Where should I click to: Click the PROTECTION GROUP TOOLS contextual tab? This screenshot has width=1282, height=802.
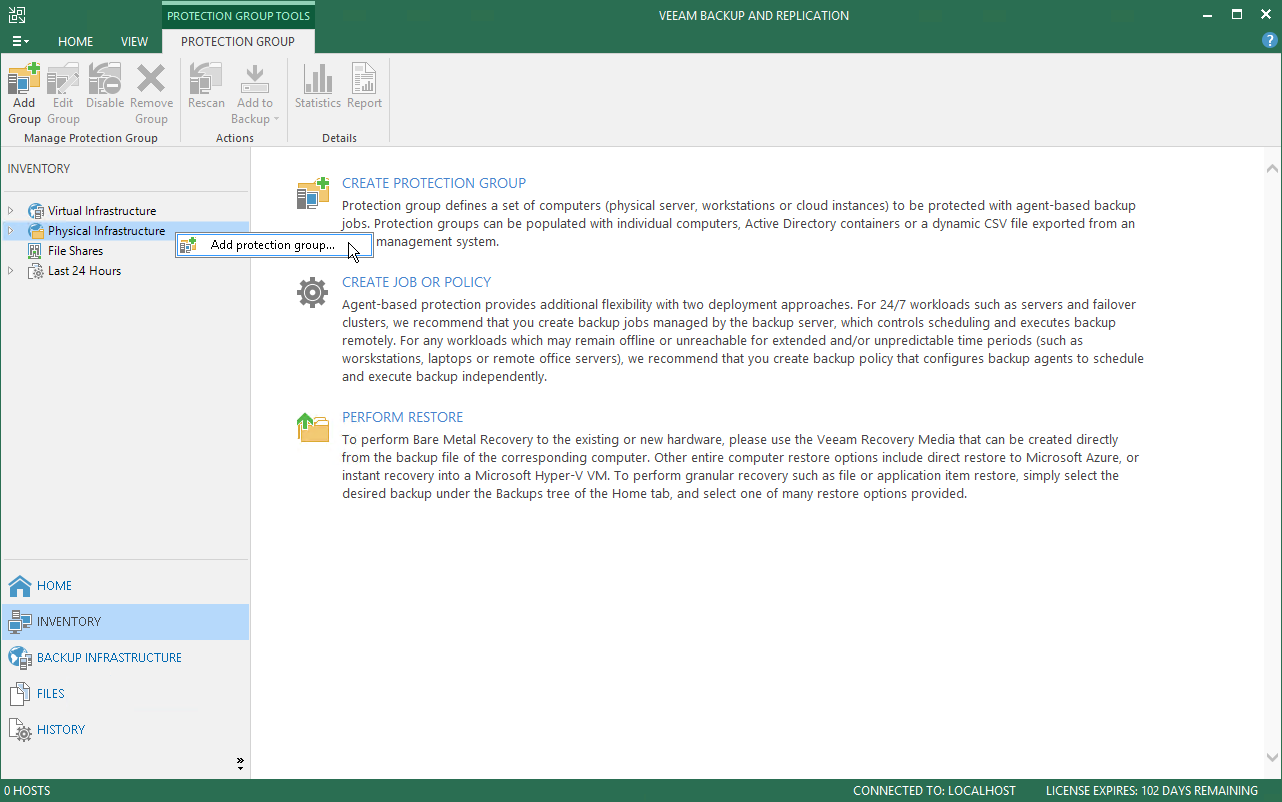238,16
